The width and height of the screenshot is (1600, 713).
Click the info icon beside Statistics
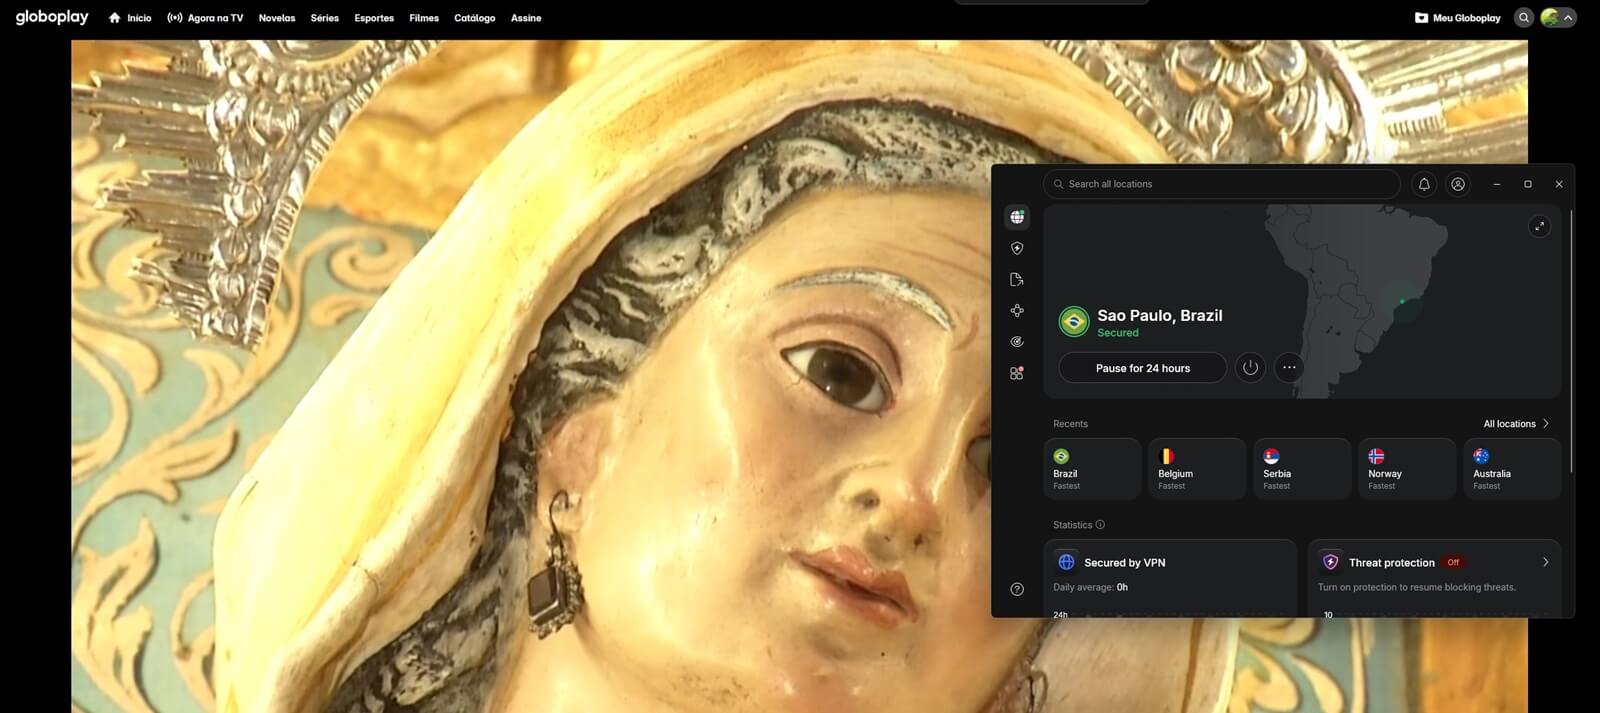[x=1100, y=525]
